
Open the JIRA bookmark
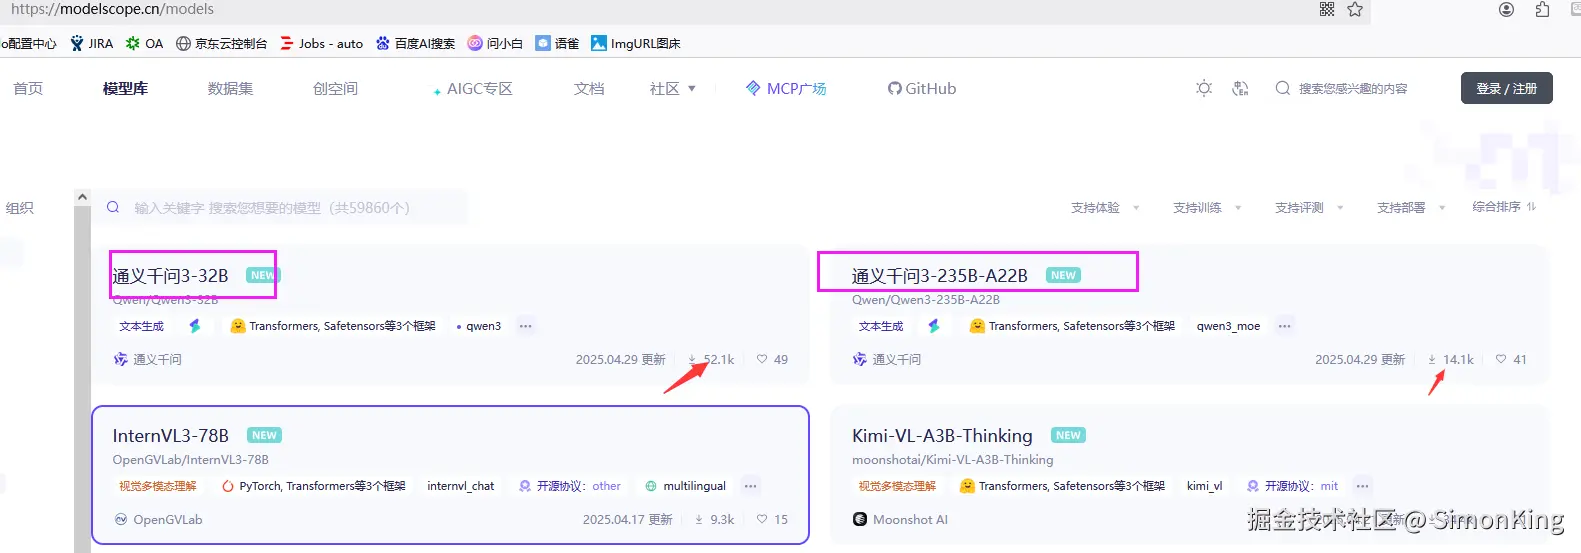pos(91,43)
